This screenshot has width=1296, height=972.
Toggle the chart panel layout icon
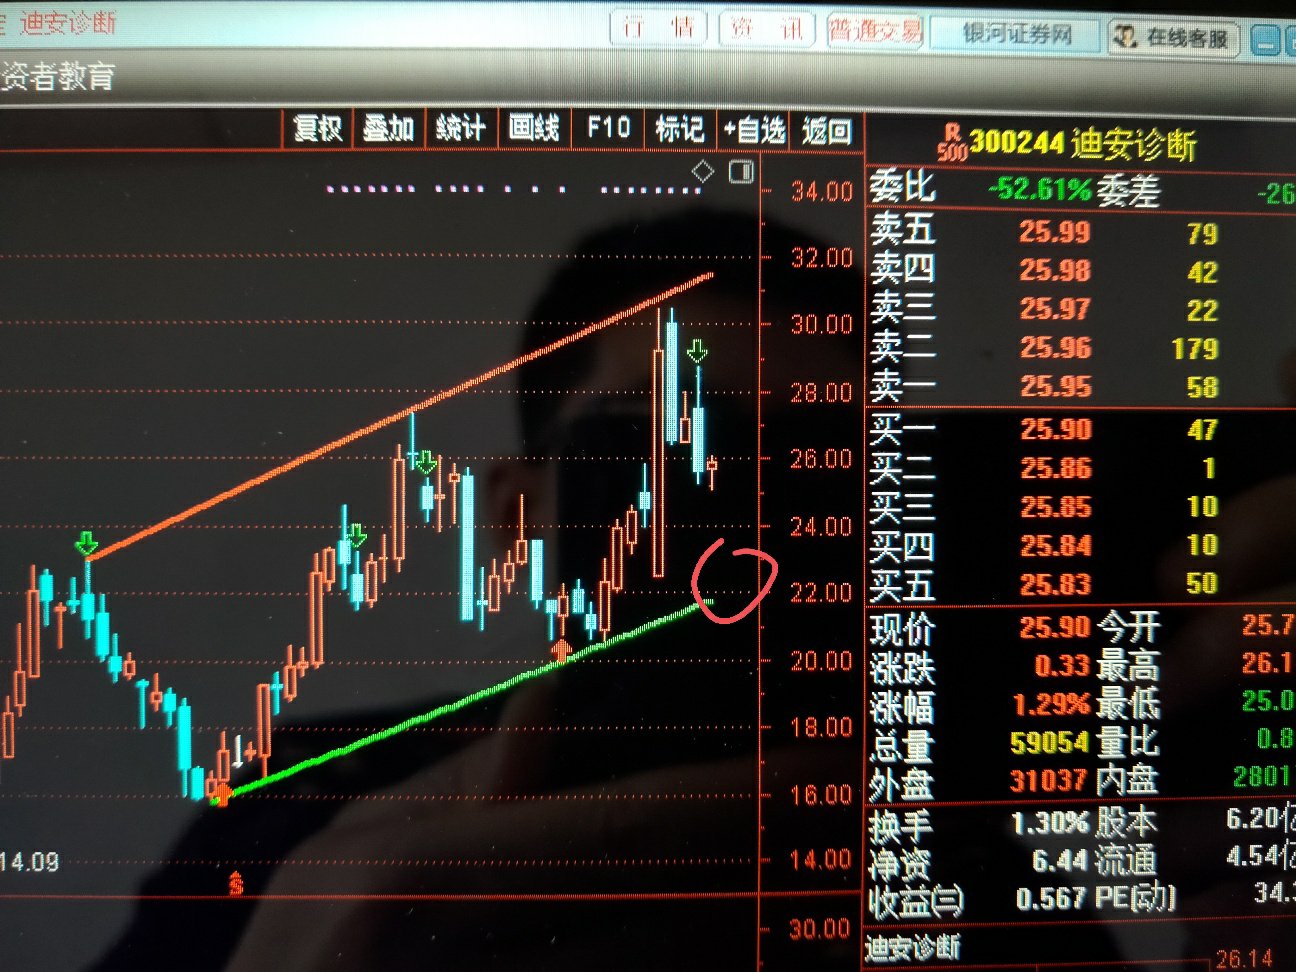pos(741,171)
